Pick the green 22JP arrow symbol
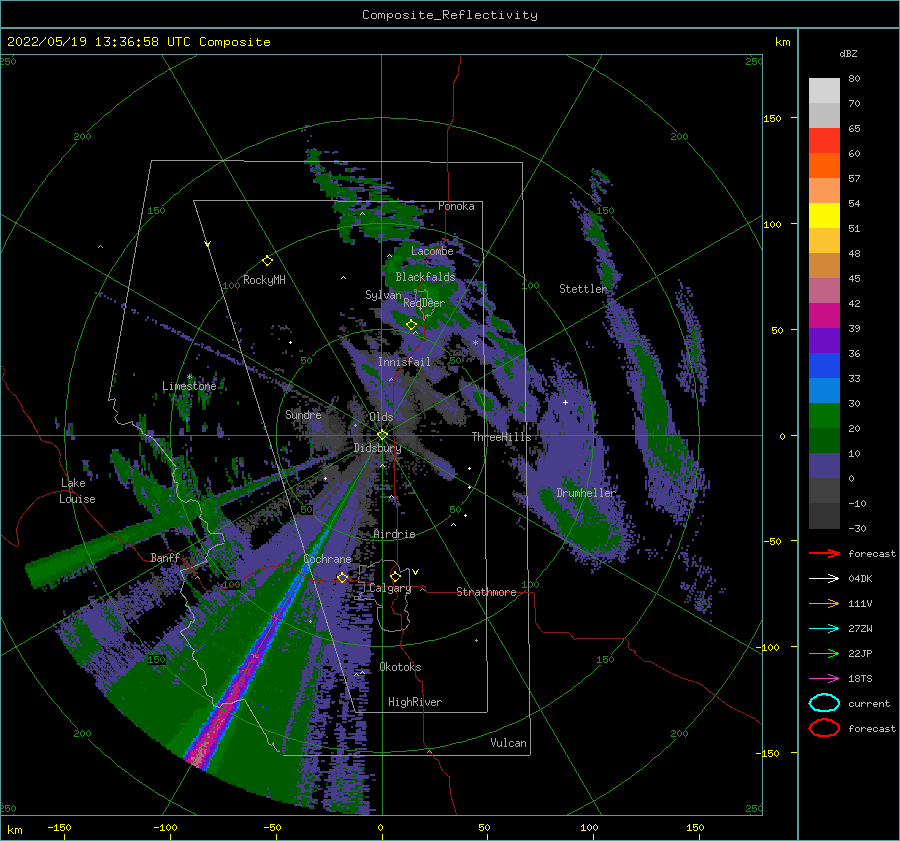900x841 pixels. (824, 653)
